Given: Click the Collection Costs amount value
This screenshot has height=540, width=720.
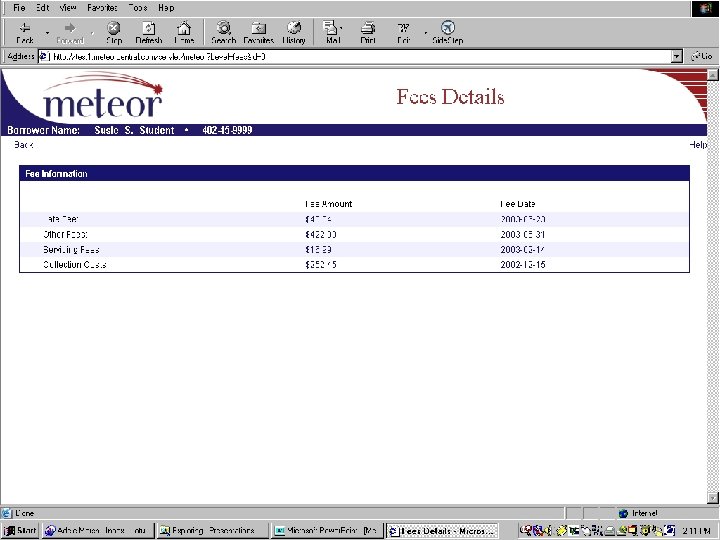Looking at the screenshot, I should (x=321, y=264).
